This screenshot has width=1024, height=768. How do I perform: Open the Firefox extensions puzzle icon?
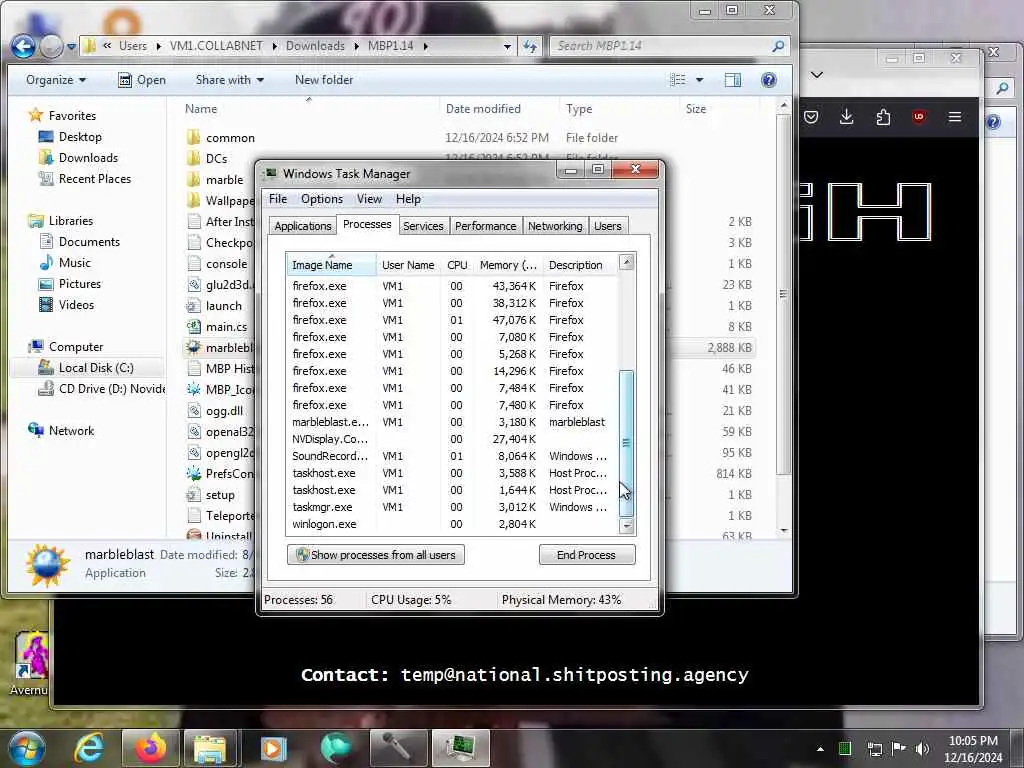[x=883, y=117]
